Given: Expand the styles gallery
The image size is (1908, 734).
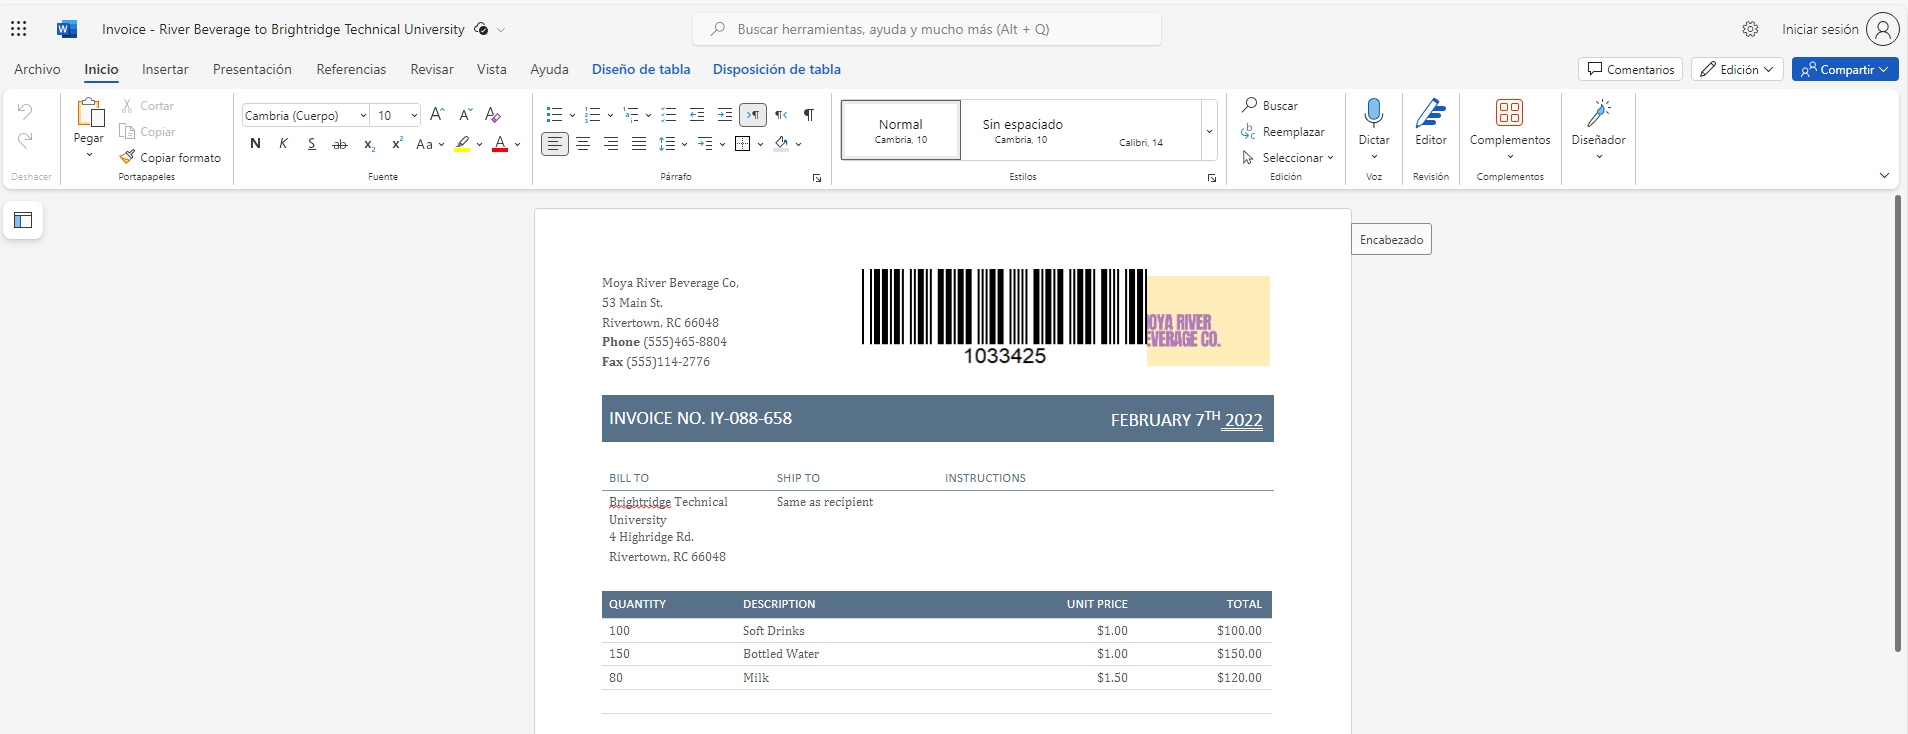Looking at the screenshot, I should 1209,131.
